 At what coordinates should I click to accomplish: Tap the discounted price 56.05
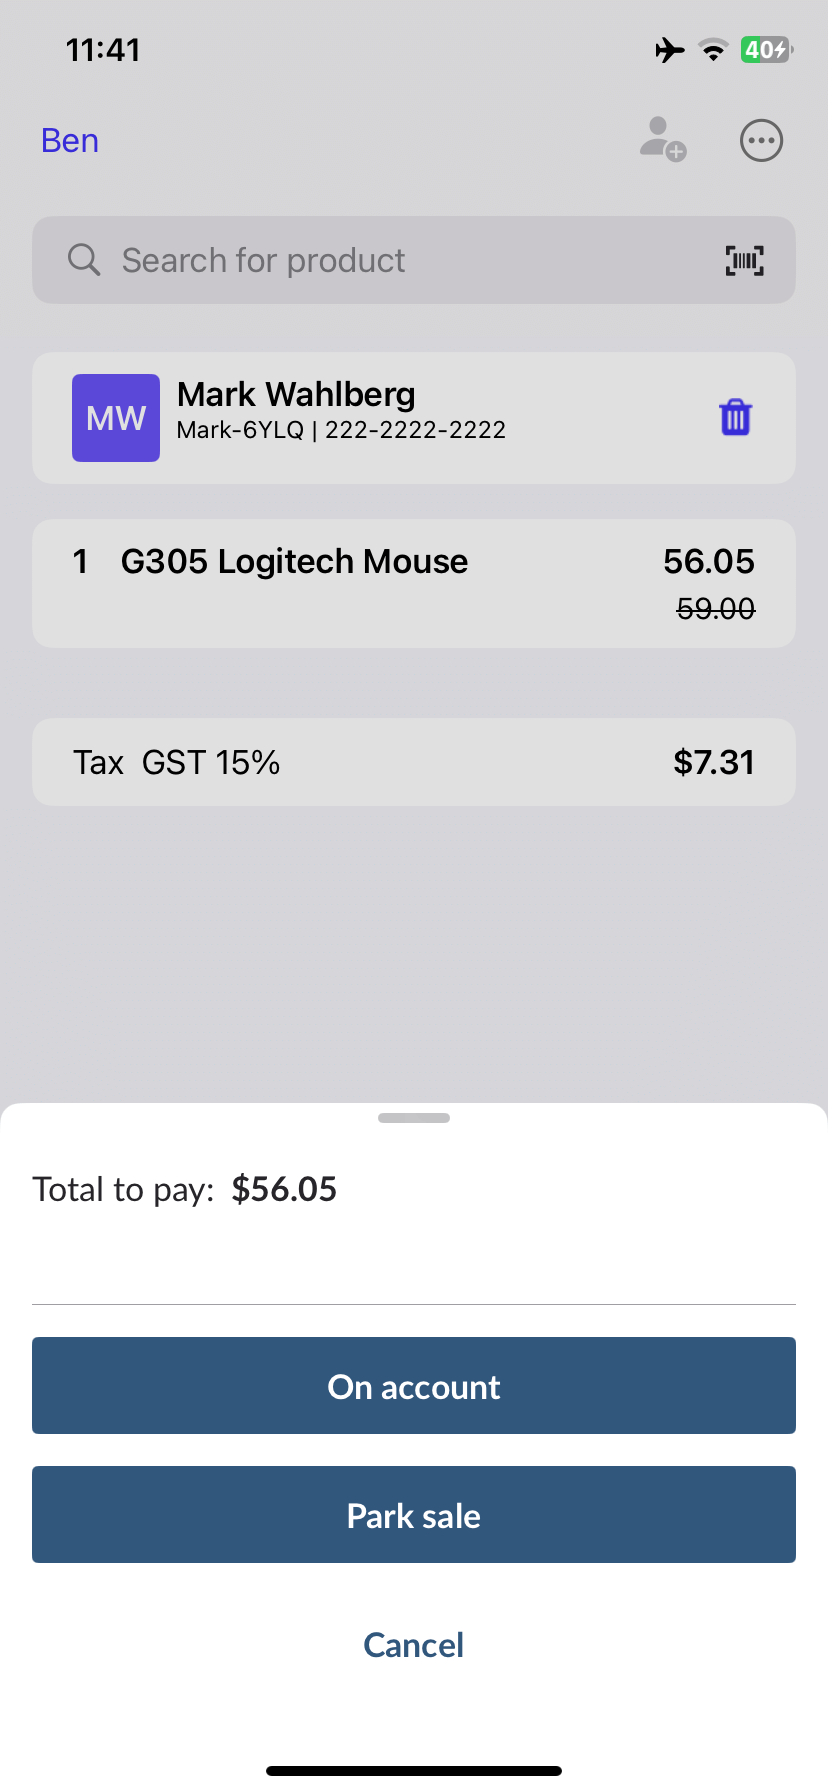point(708,562)
